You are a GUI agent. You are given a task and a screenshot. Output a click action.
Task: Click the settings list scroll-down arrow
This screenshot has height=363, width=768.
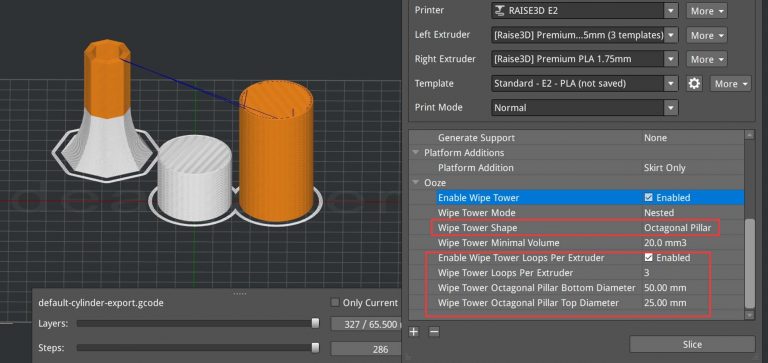pyautogui.click(x=749, y=315)
